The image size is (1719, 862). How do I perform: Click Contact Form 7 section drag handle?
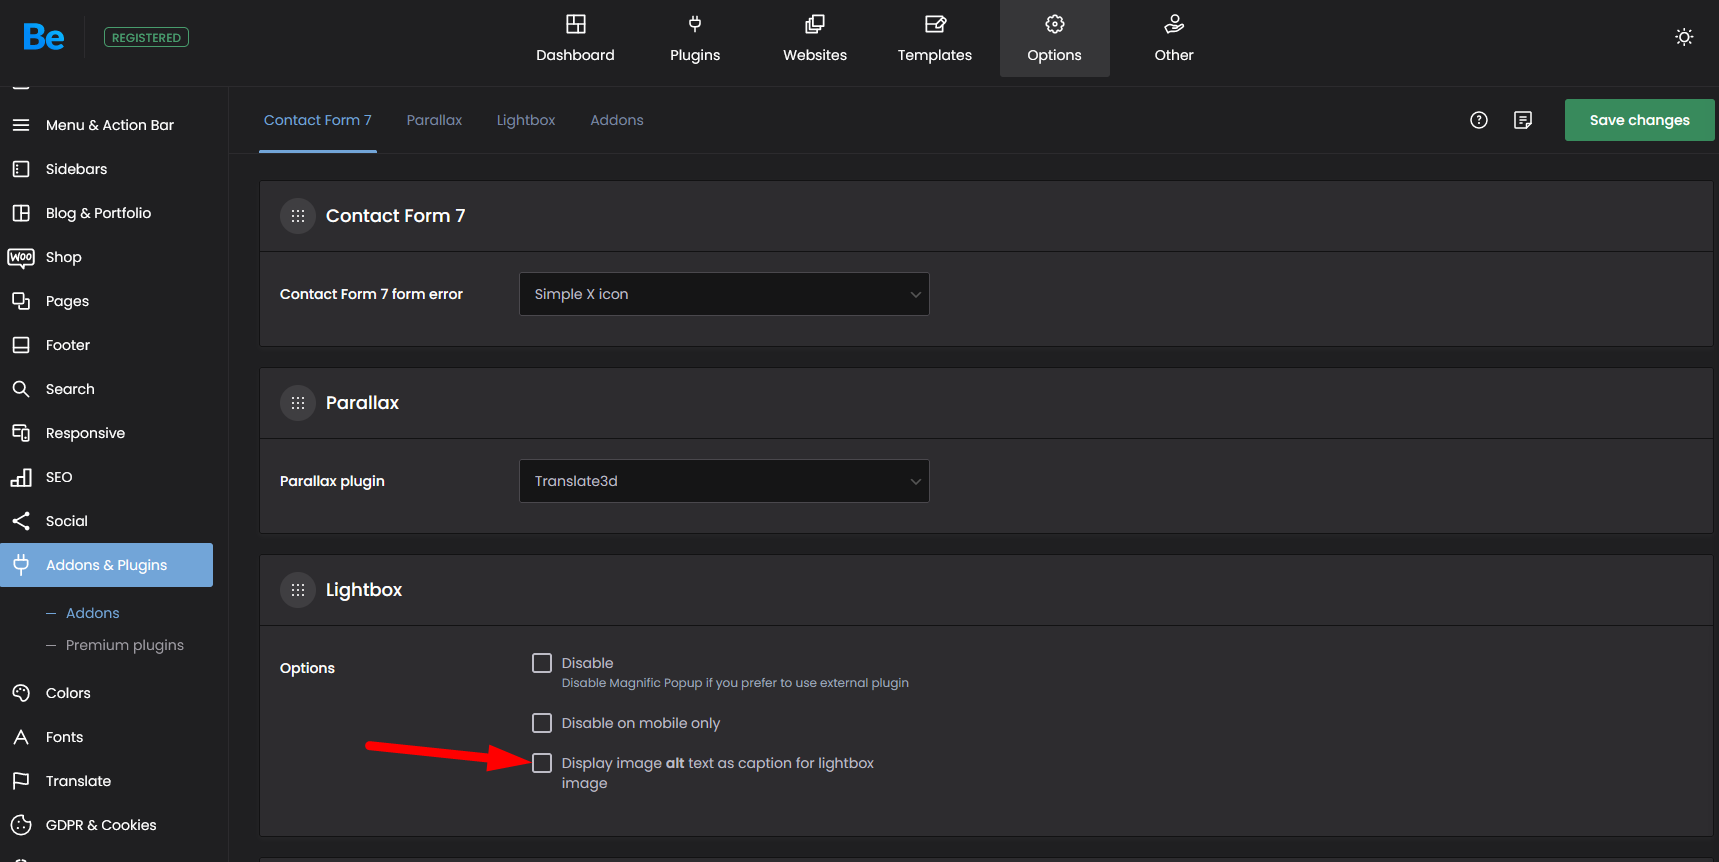(x=298, y=216)
